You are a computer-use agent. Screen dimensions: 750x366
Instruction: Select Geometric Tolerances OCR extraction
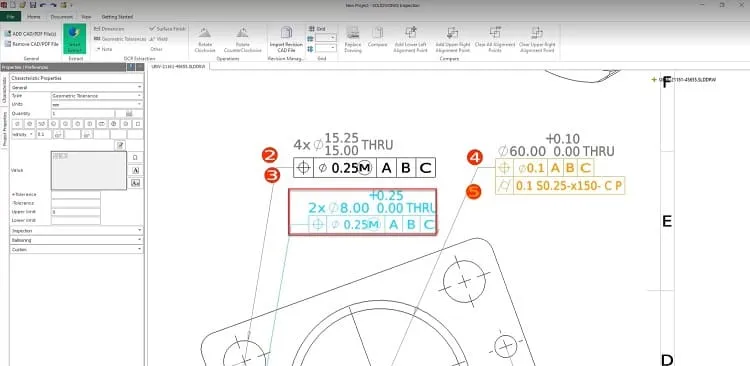coord(120,39)
